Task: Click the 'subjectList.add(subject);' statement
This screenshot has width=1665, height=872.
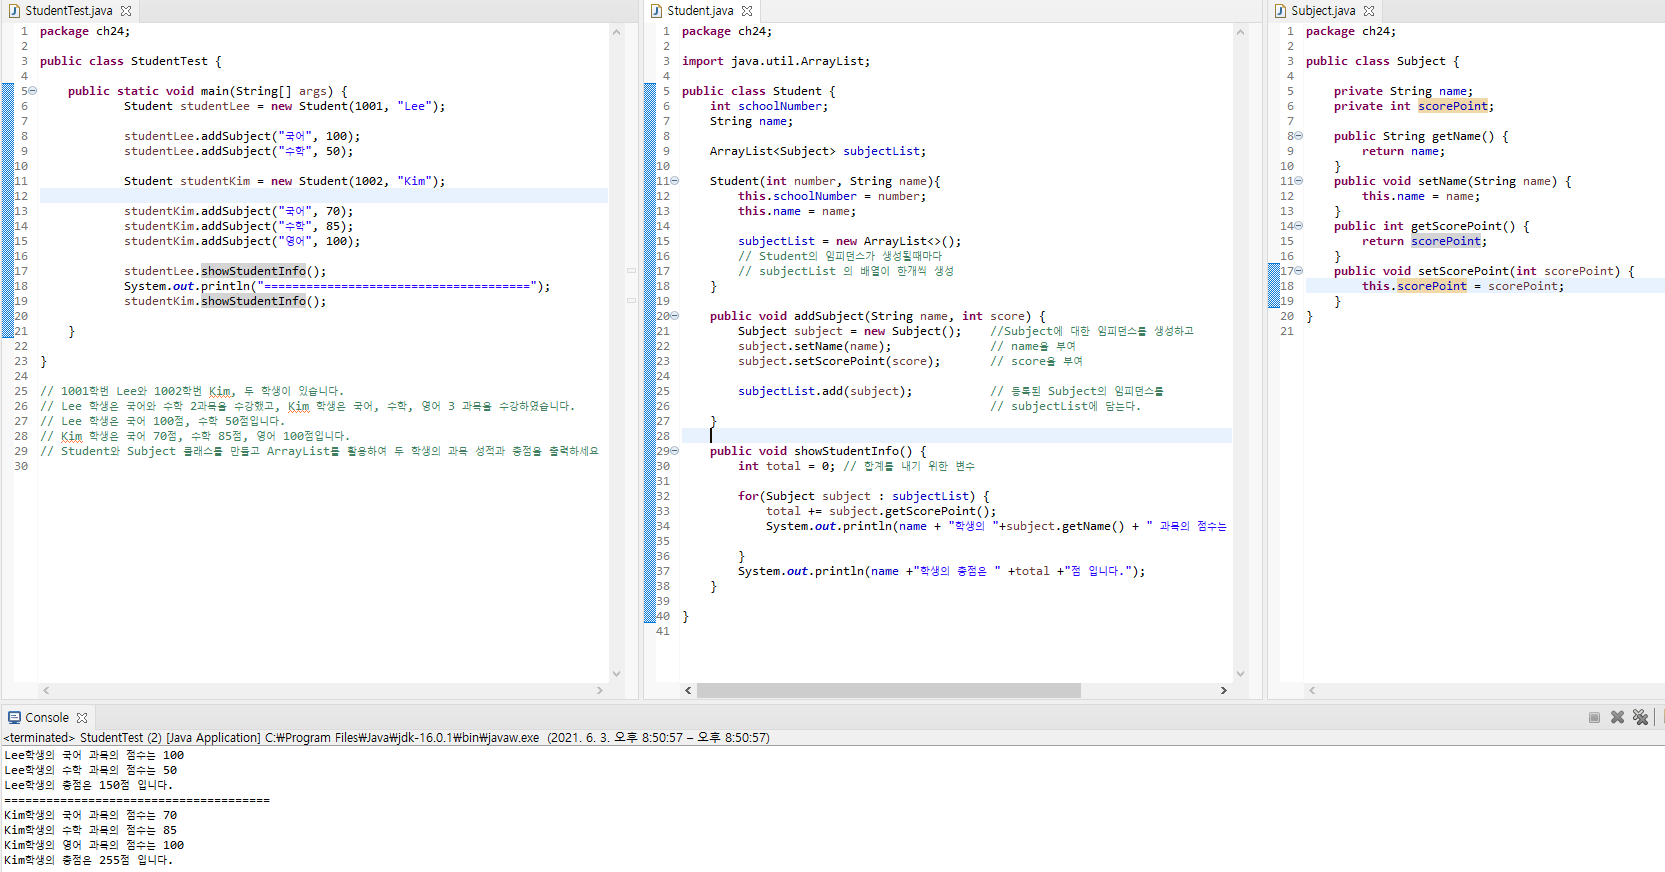Action: (825, 391)
